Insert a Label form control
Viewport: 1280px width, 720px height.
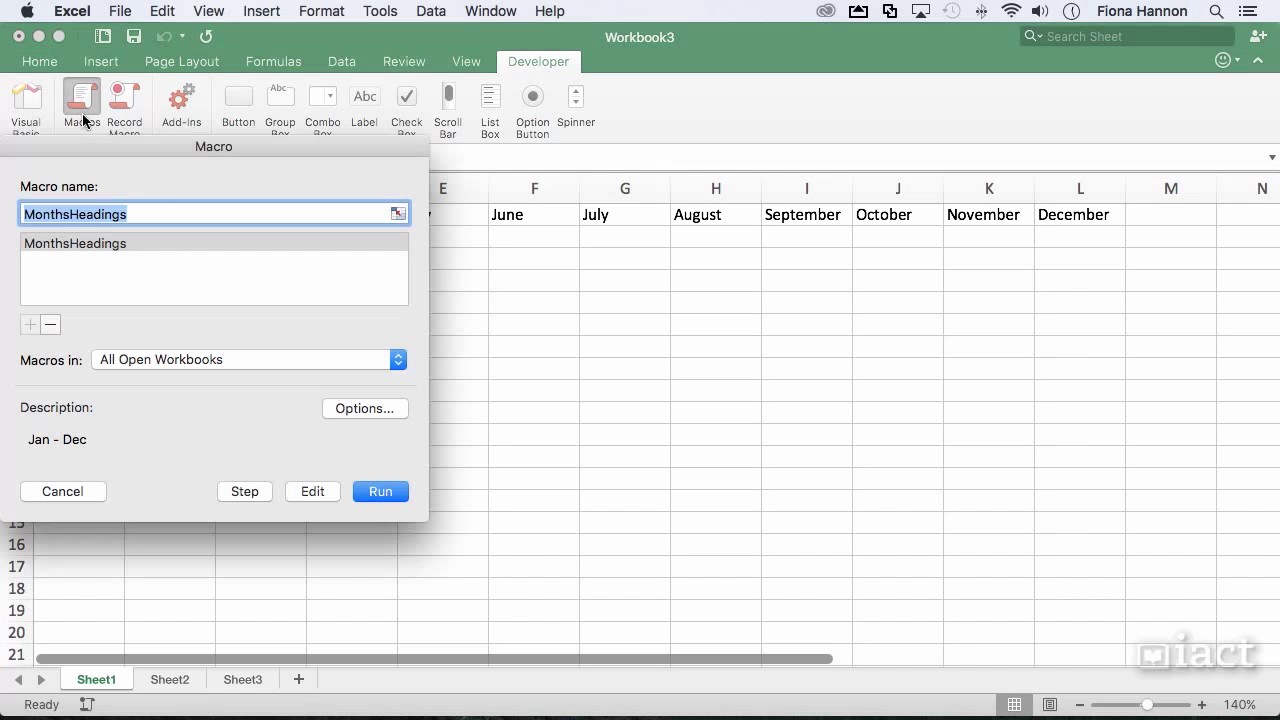pyautogui.click(x=365, y=97)
